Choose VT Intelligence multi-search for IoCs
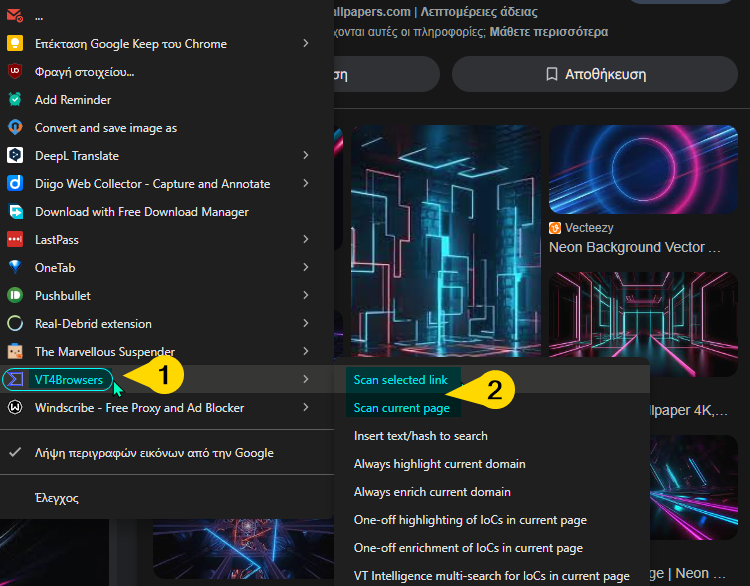 click(492, 575)
